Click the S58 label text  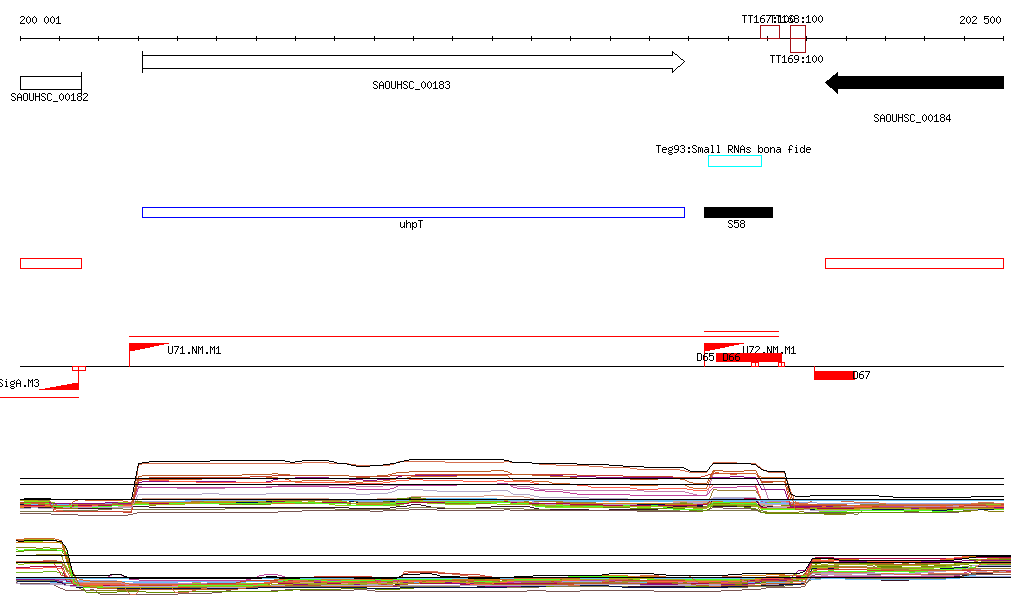click(x=736, y=225)
